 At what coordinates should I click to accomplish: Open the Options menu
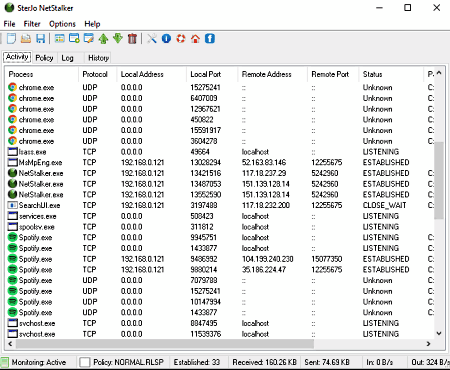pyautogui.click(x=62, y=24)
